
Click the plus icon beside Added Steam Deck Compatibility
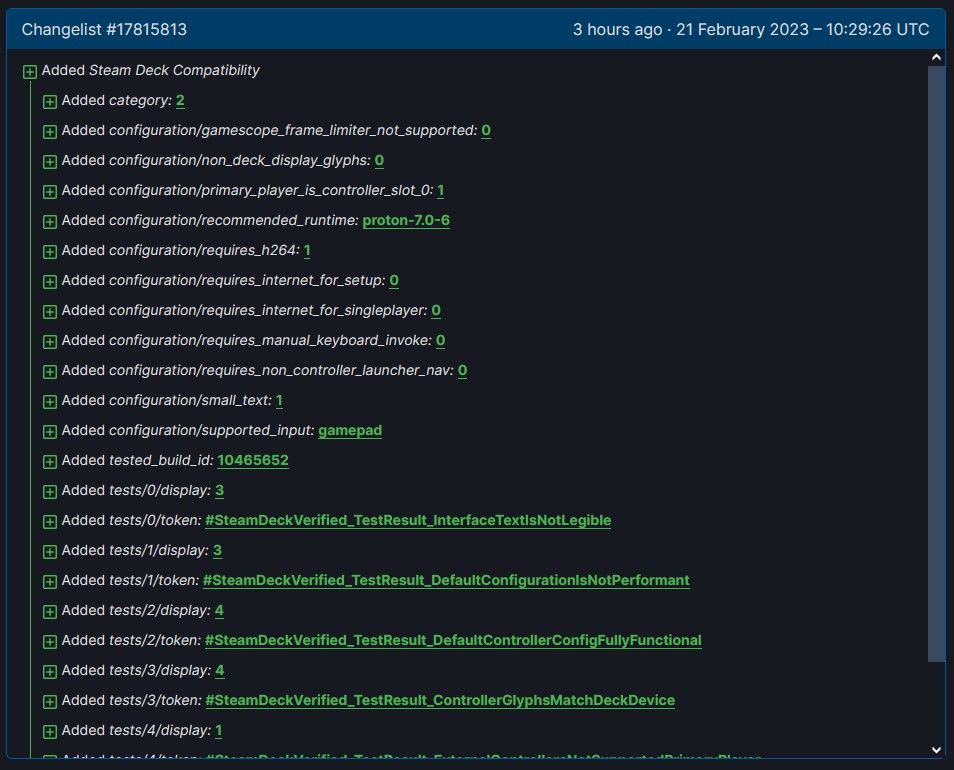pos(30,72)
